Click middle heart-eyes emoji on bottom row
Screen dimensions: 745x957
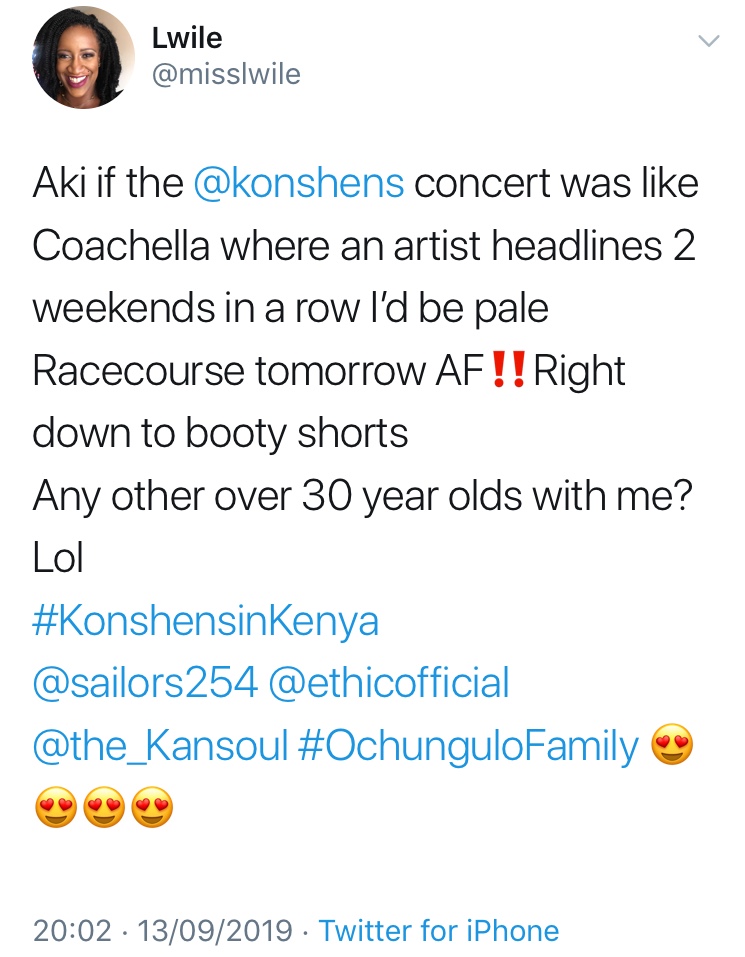pyautogui.click(x=103, y=808)
